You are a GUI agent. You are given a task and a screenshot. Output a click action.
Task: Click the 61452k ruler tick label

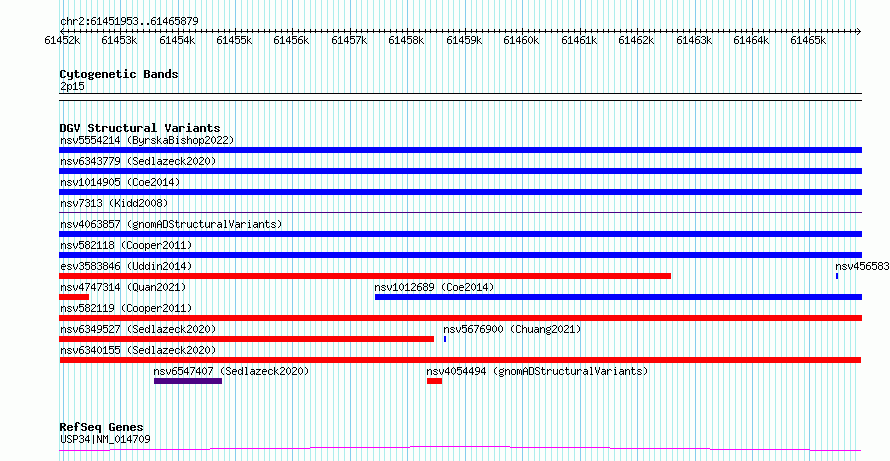tap(61, 40)
